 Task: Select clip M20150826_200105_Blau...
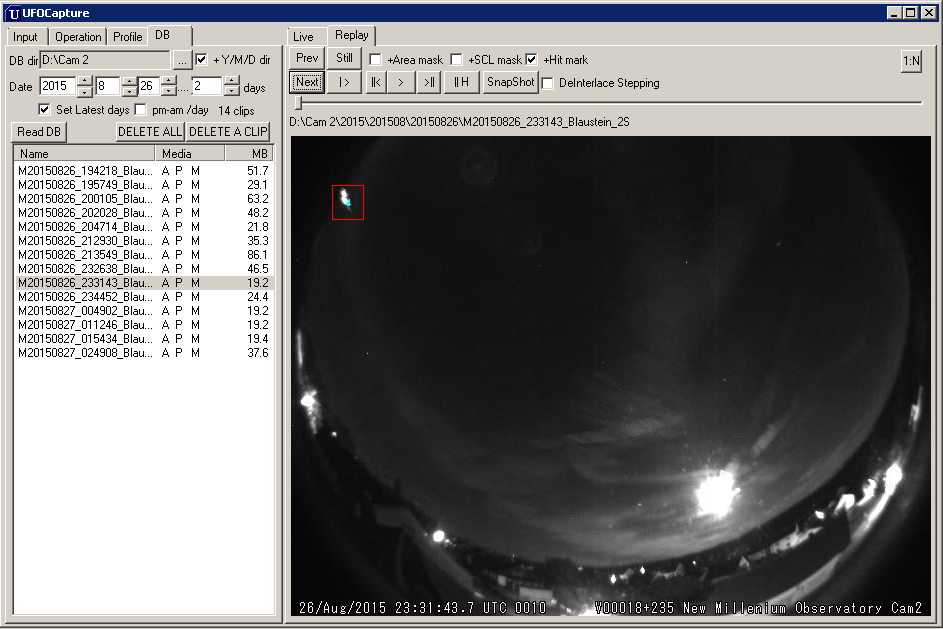(x=144, y=198)
